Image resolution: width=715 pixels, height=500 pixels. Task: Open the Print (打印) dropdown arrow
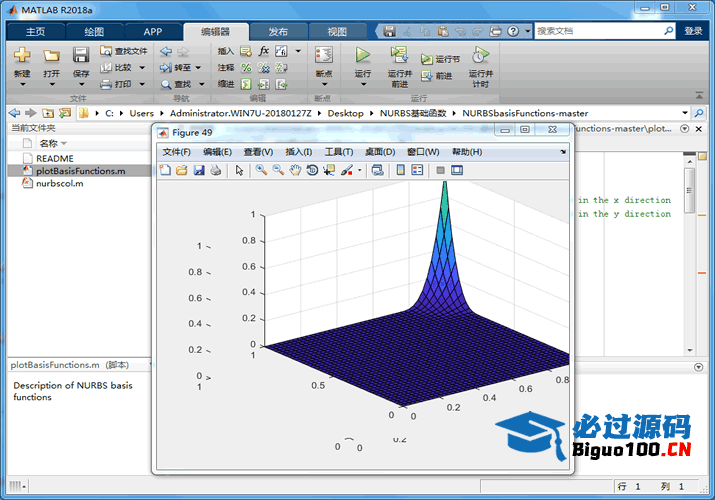pyautogui.click(x=141, y=84)
